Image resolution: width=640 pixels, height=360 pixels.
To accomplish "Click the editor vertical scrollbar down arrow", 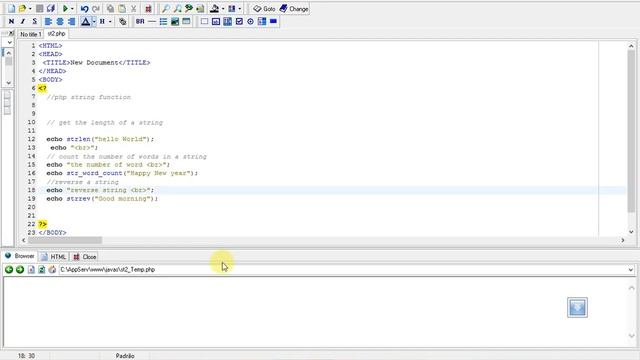I will (x=631, y=232).
